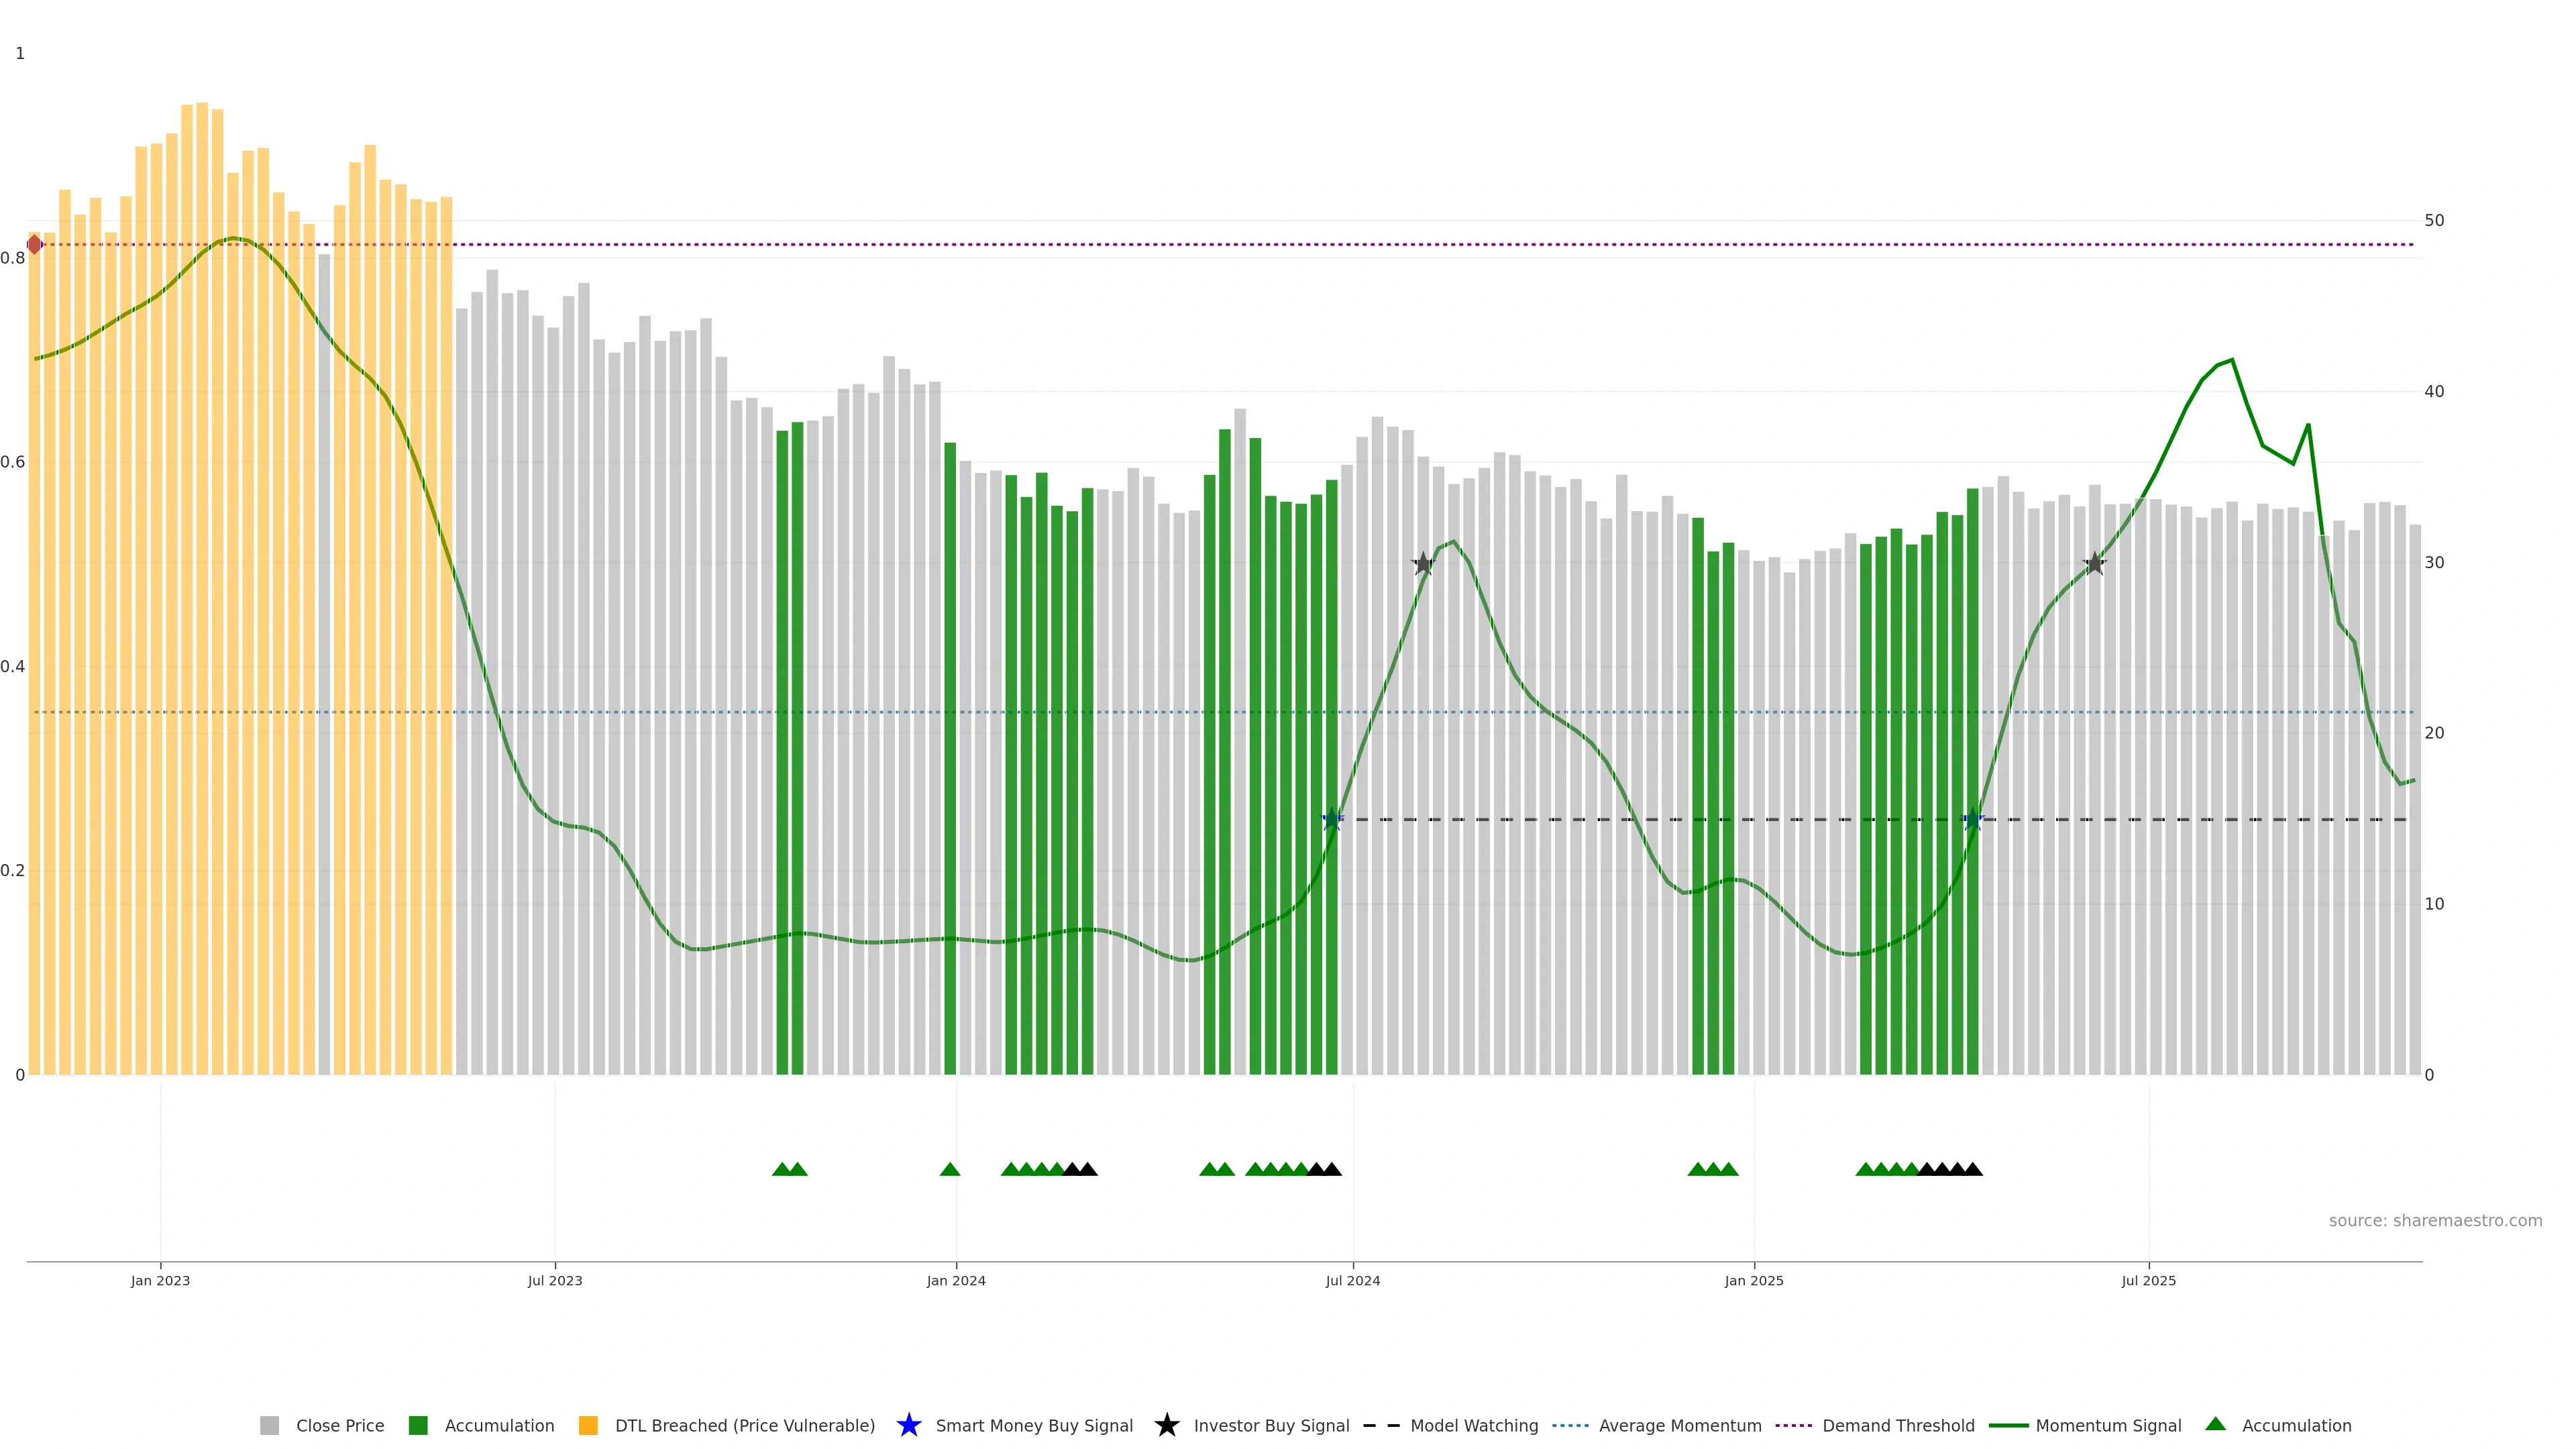Toggle Model Watching dashed line legend entry

(x=1473, y=1426)
